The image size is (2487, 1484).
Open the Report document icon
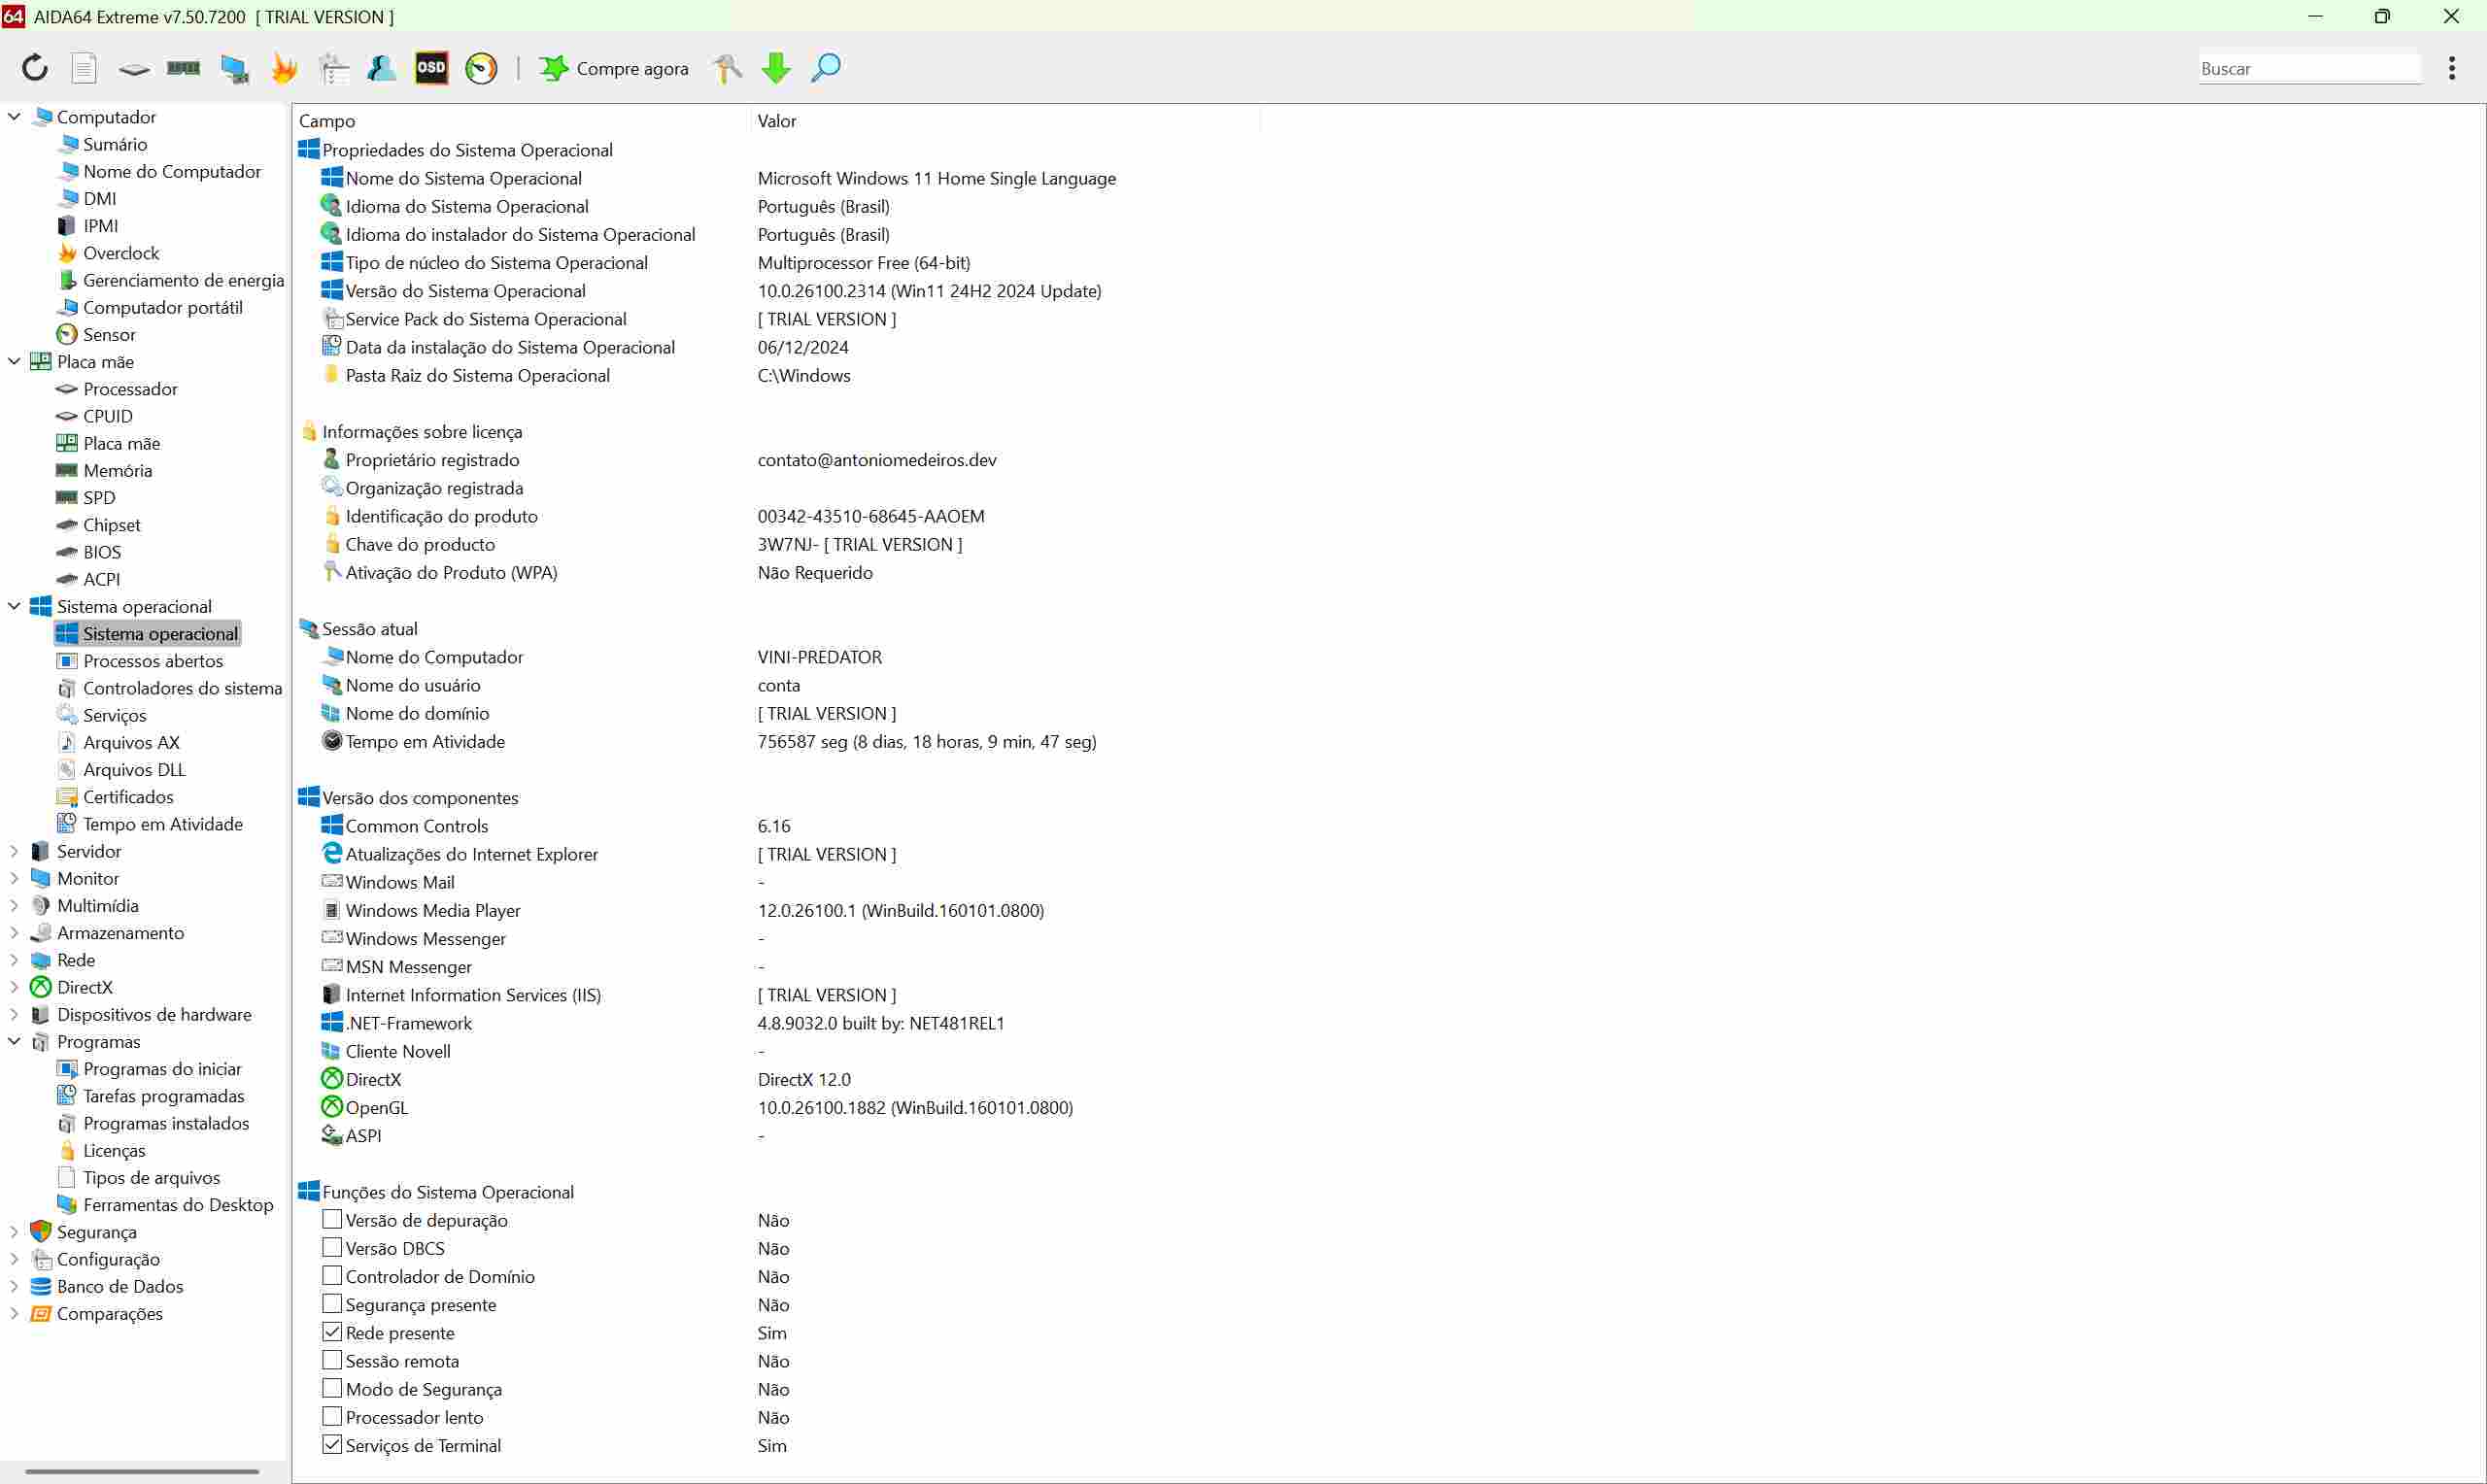pos(84,68)
